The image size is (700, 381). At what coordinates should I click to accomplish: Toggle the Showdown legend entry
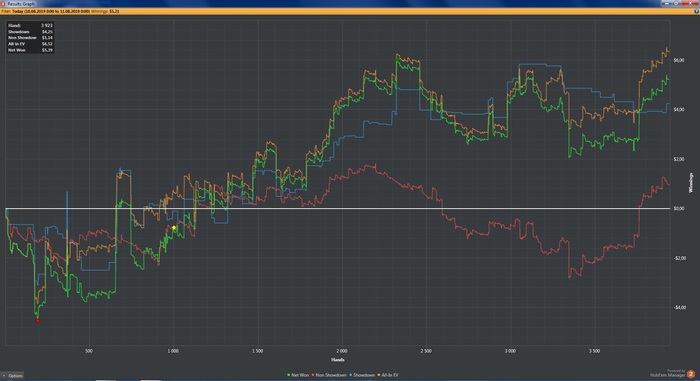362,375
